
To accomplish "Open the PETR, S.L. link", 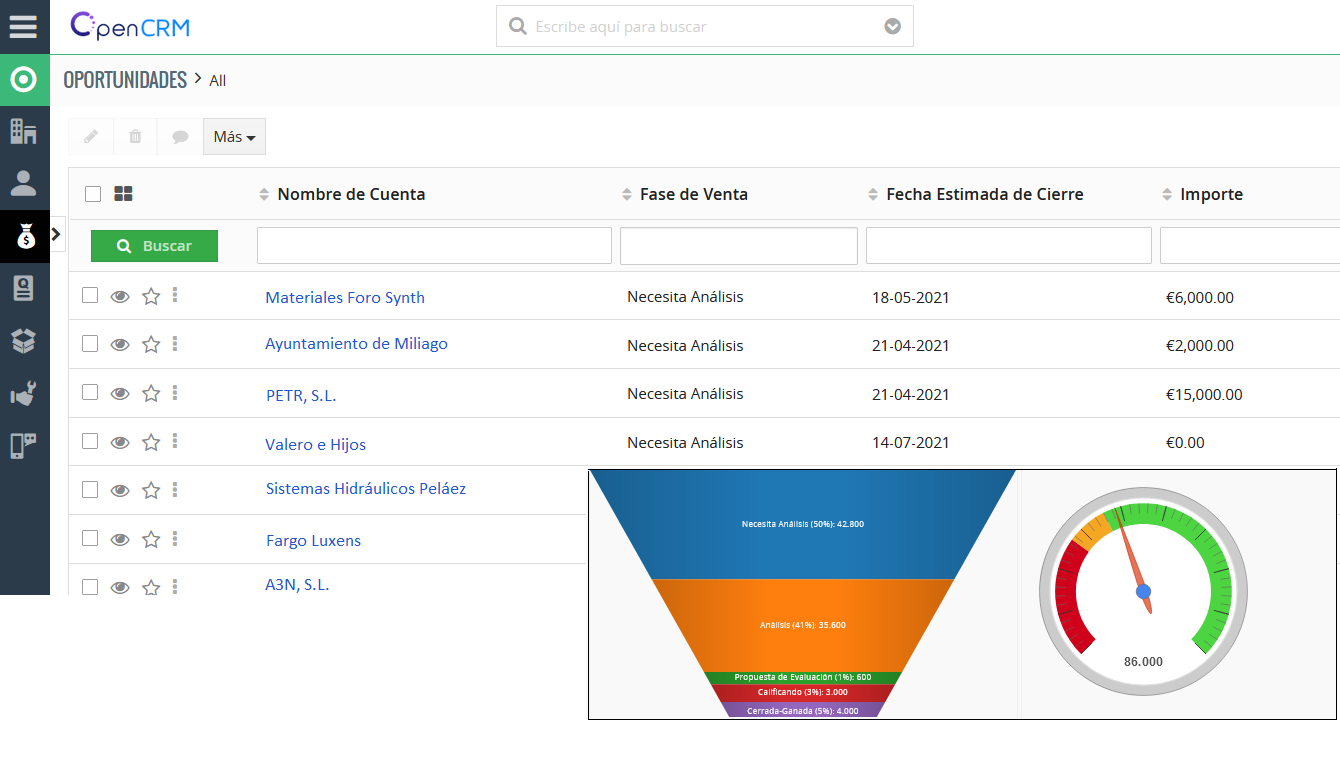I will [x=301, y=395].
